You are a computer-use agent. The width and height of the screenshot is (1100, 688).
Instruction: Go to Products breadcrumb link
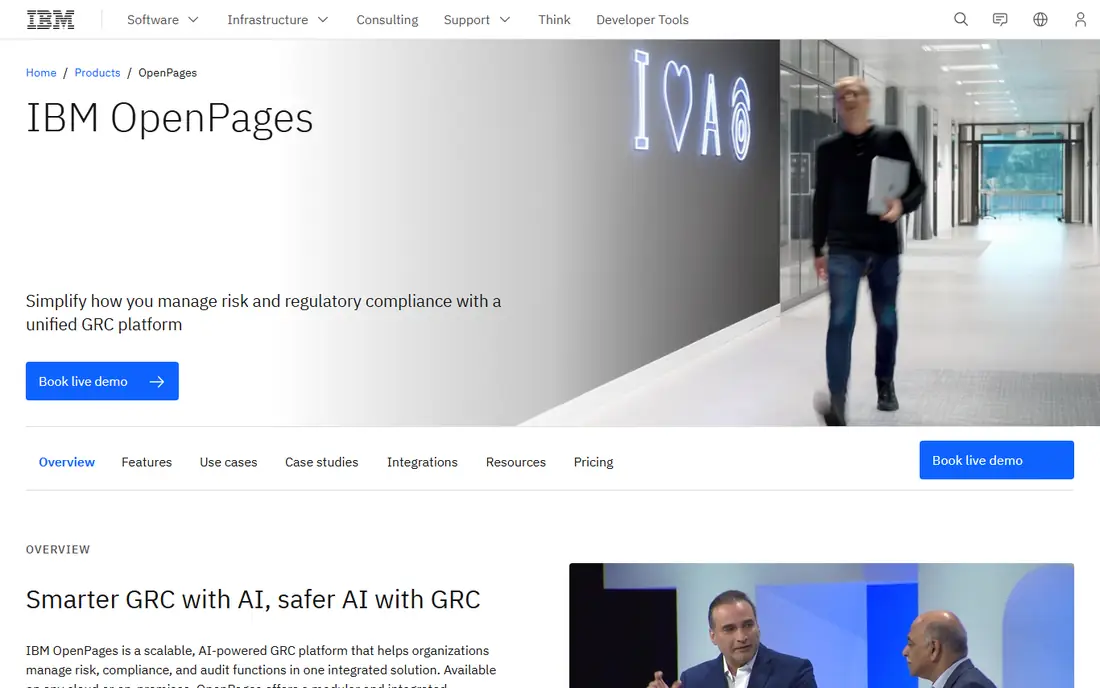pyautogui.click(x=98, y=73)
